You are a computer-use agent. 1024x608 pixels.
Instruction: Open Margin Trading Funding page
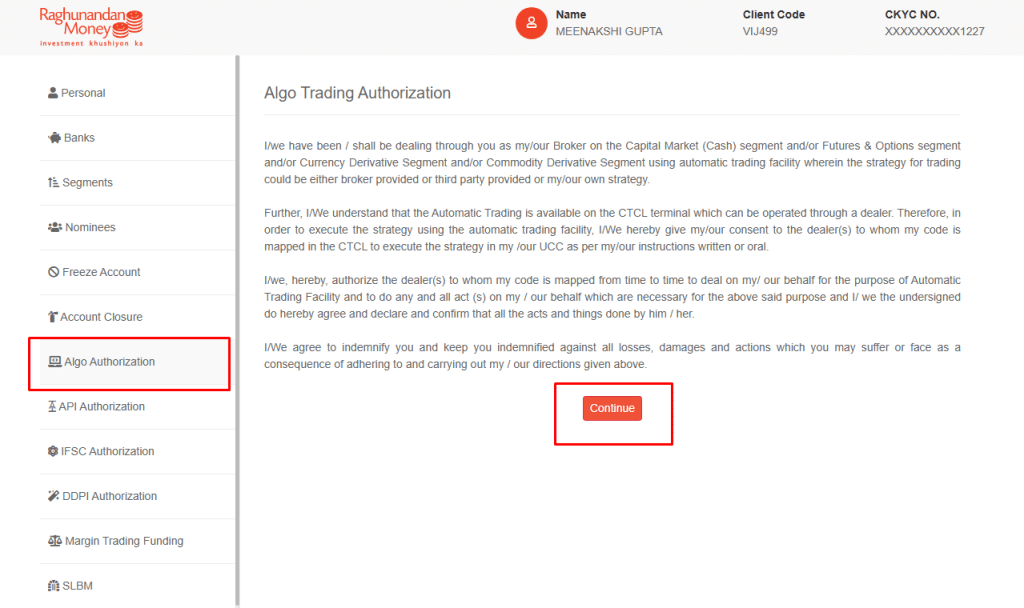pos(137,541)
